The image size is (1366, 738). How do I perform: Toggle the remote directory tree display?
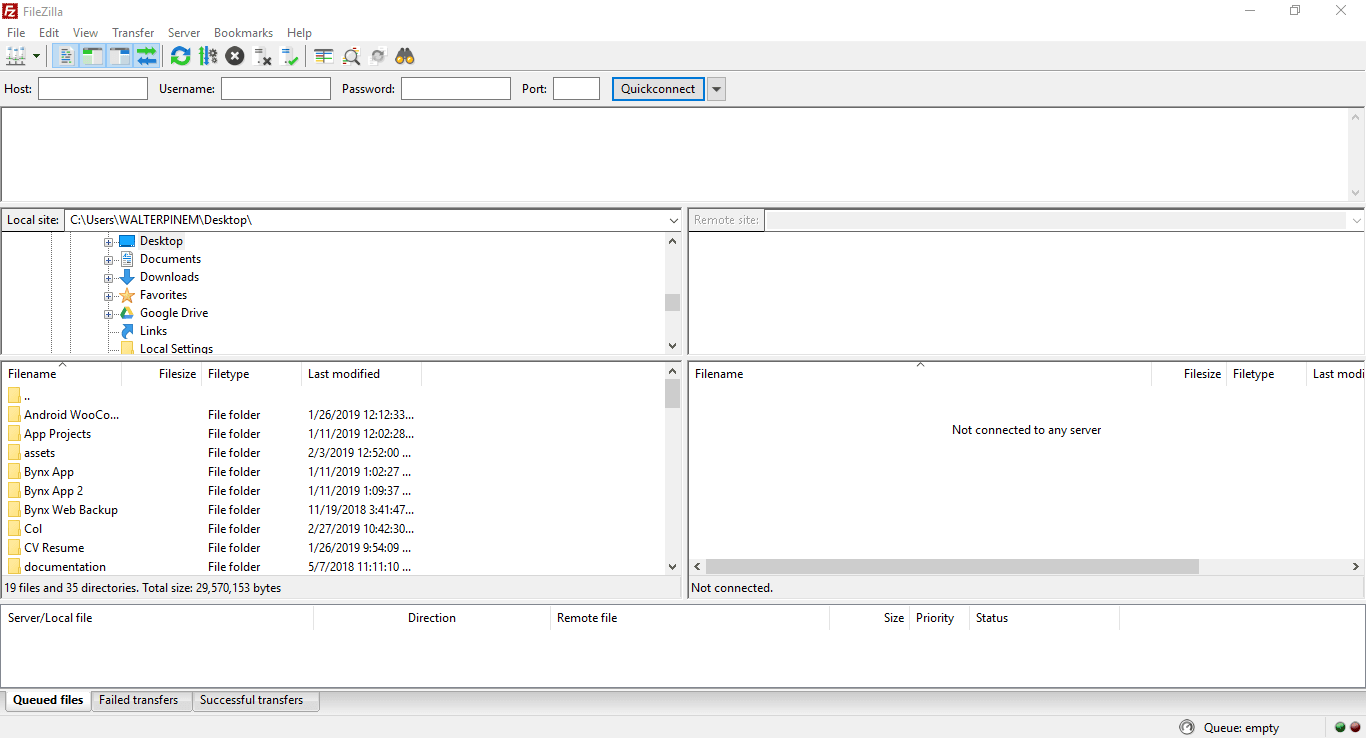(119, 56)
